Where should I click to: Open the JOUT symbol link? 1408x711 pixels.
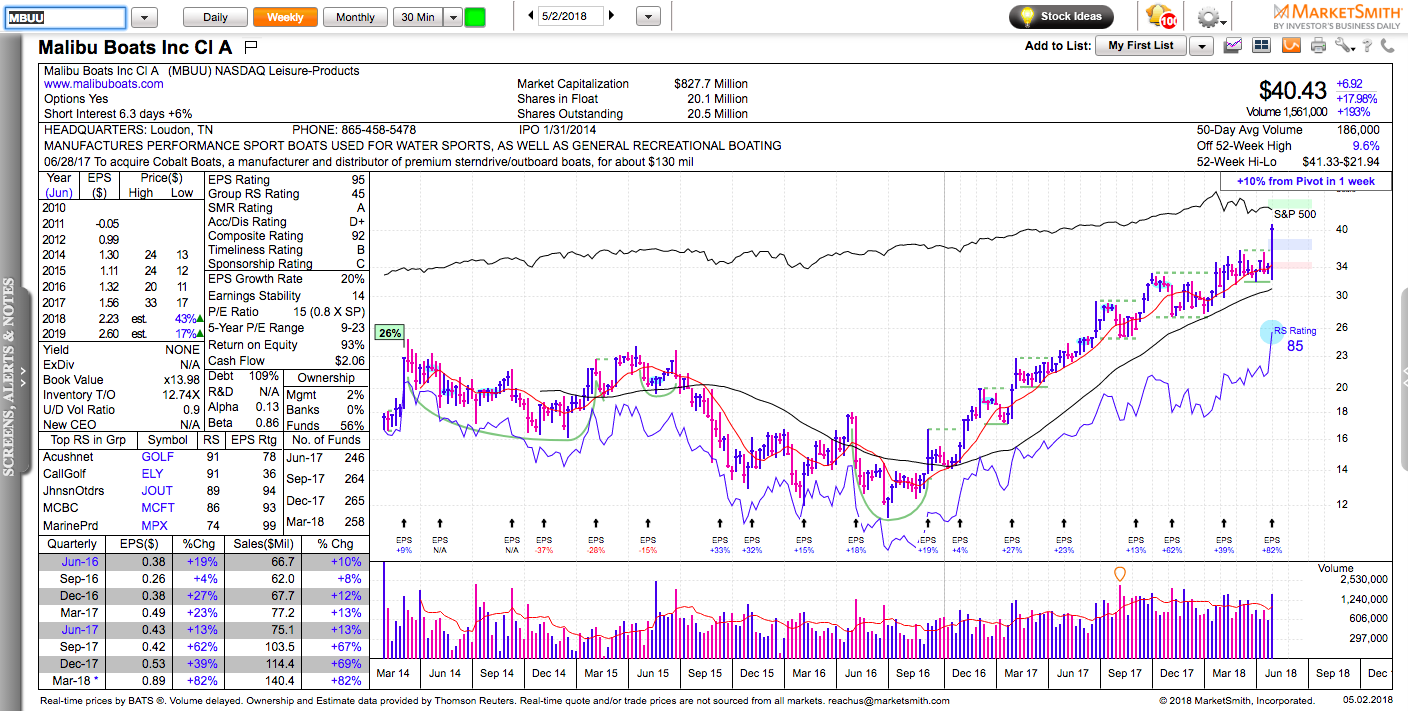click(x=157, y=491)
